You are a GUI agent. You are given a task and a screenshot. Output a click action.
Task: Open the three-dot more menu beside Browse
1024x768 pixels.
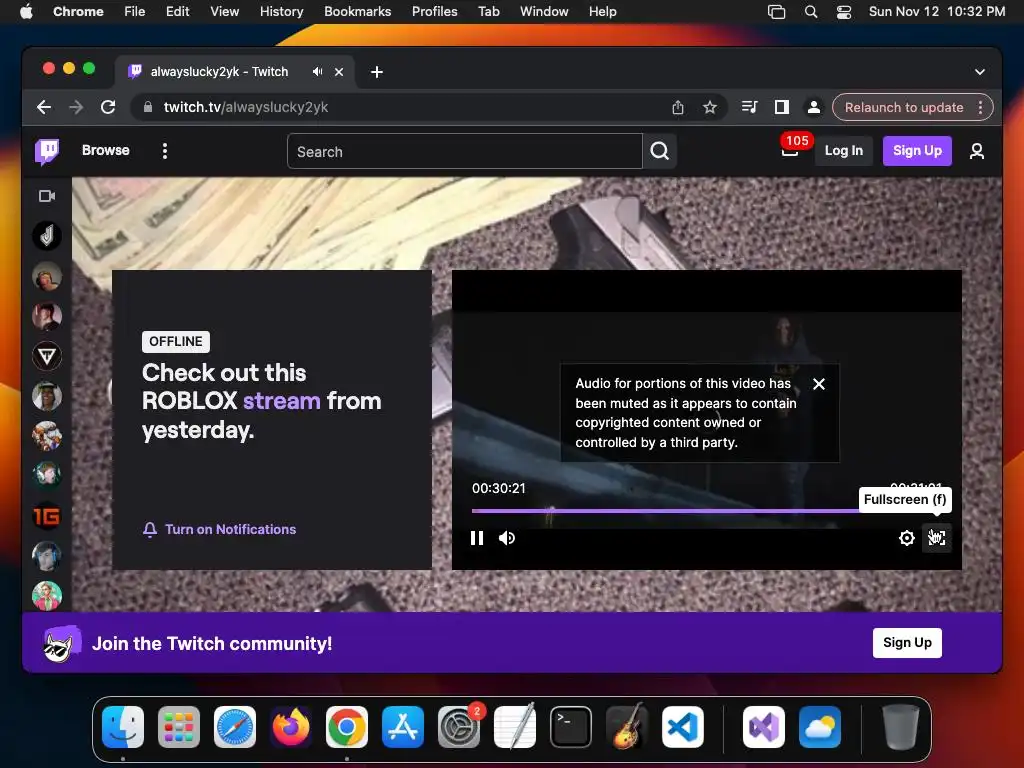(165, 152)
